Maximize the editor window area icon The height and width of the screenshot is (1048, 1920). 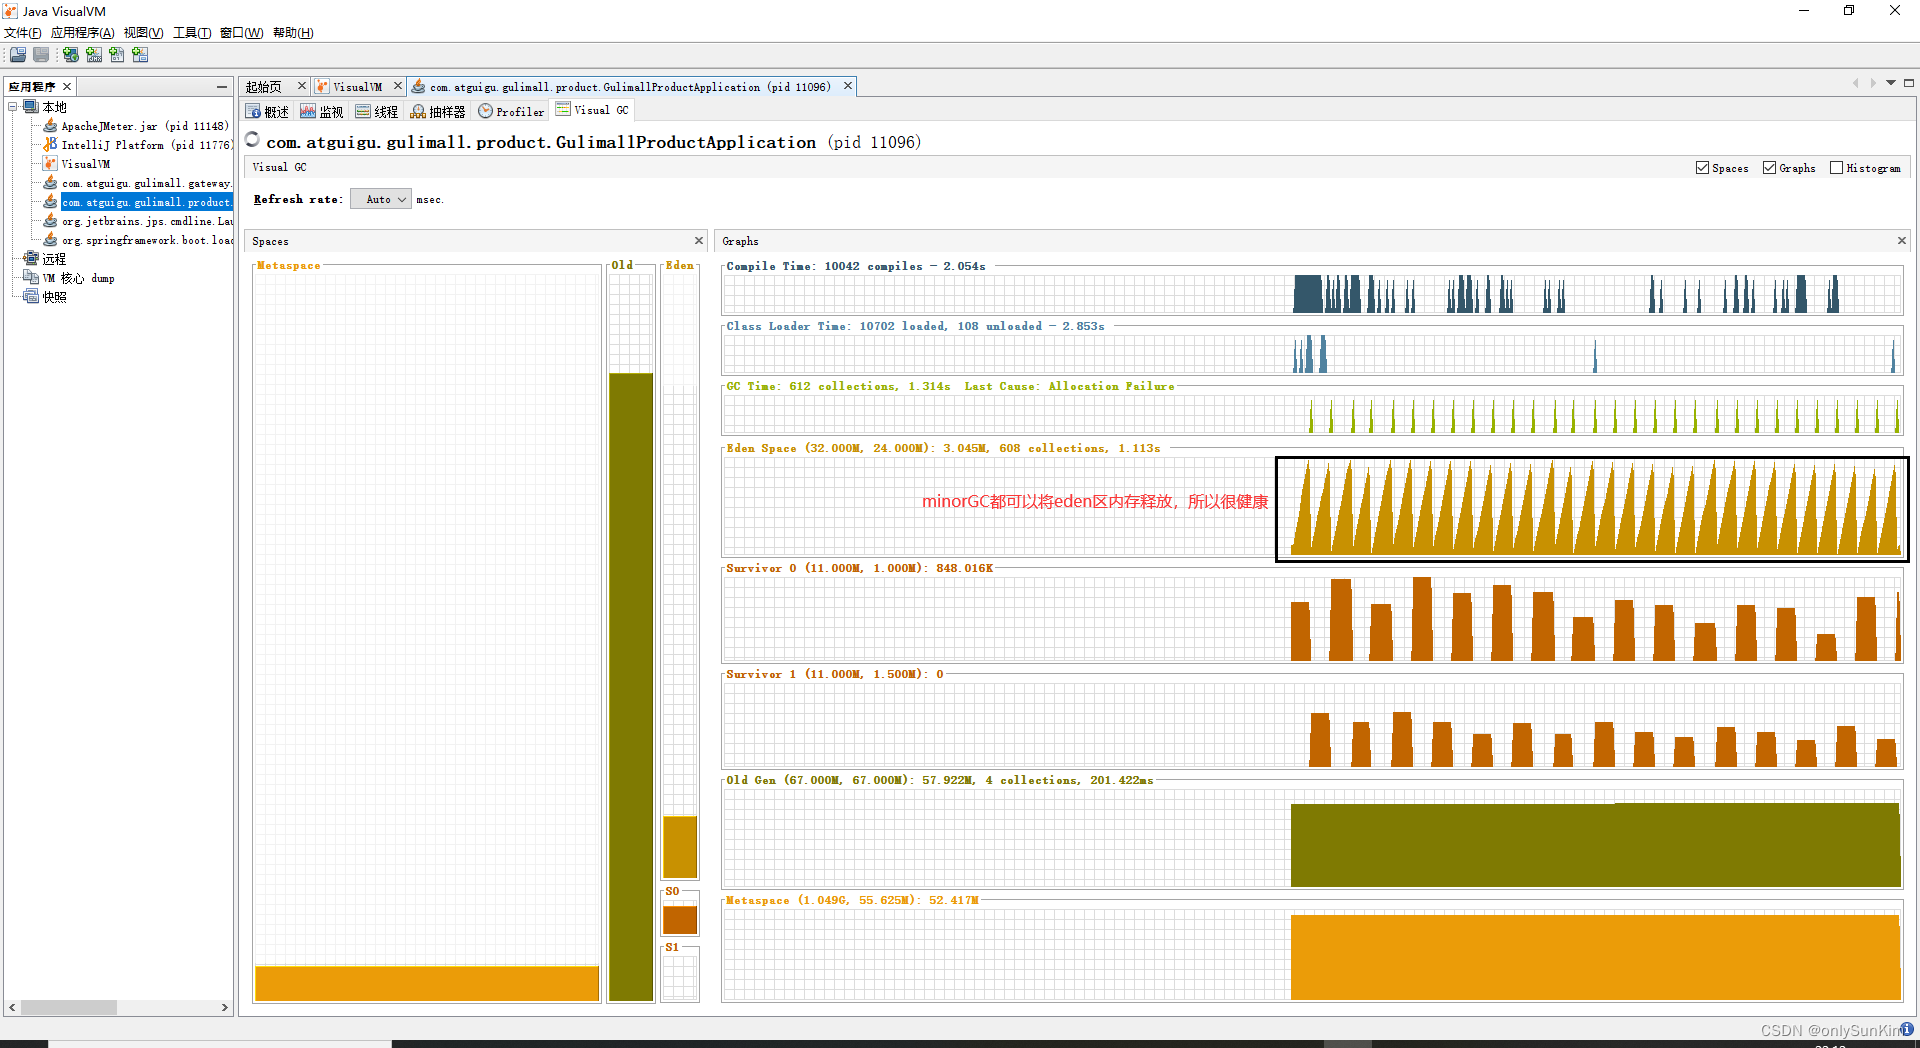click(x=1909, y=83)
